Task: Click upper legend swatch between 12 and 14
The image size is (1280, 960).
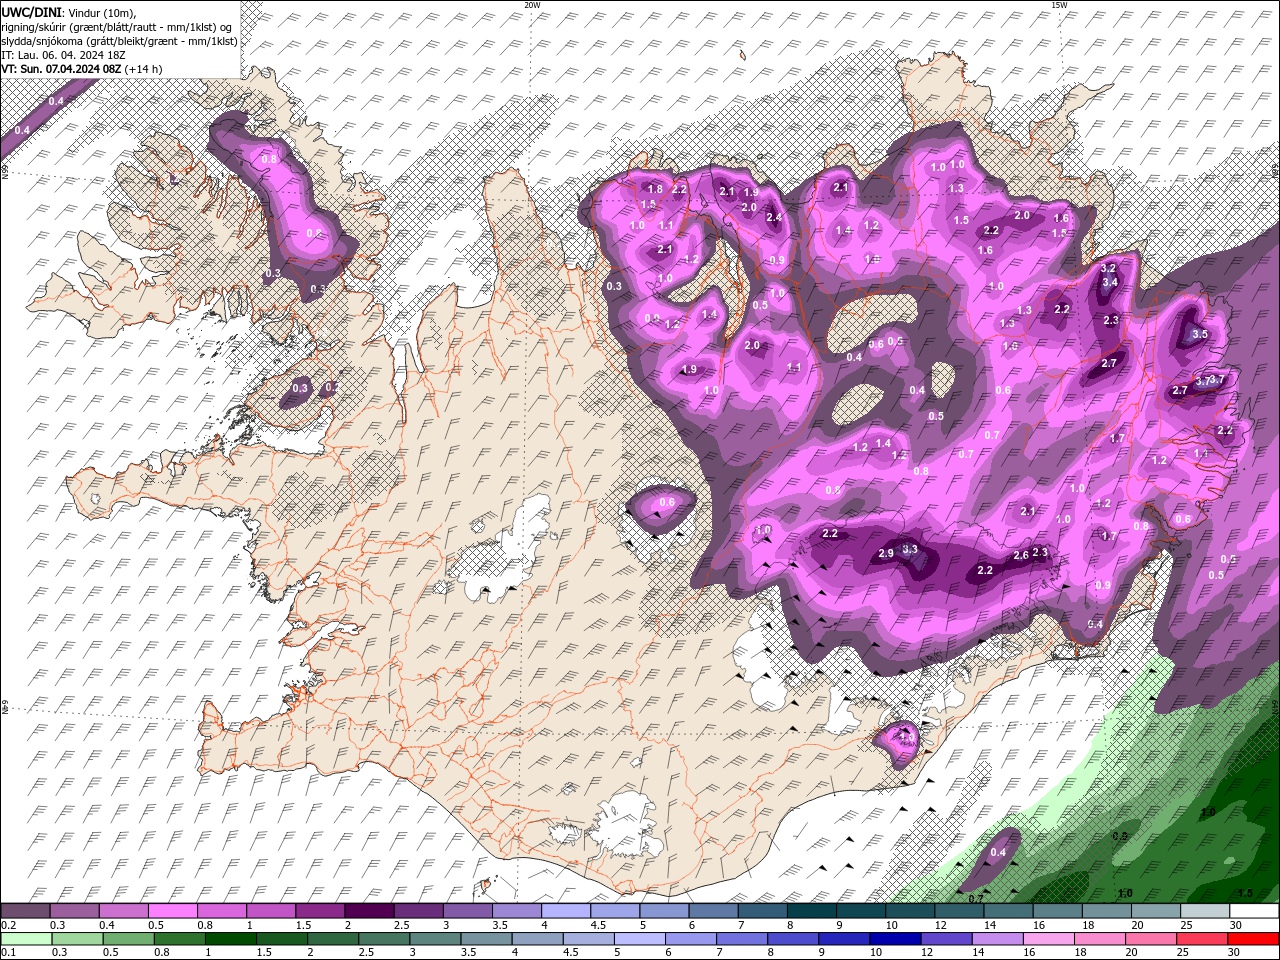Action: [x=958, y=911]
